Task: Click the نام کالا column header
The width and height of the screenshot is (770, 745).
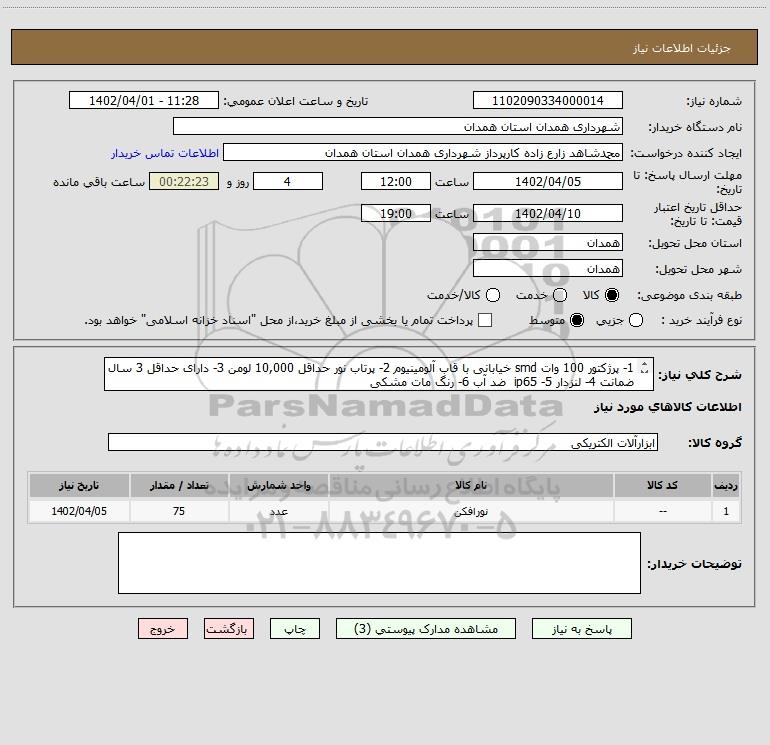Action: (471, 486)
